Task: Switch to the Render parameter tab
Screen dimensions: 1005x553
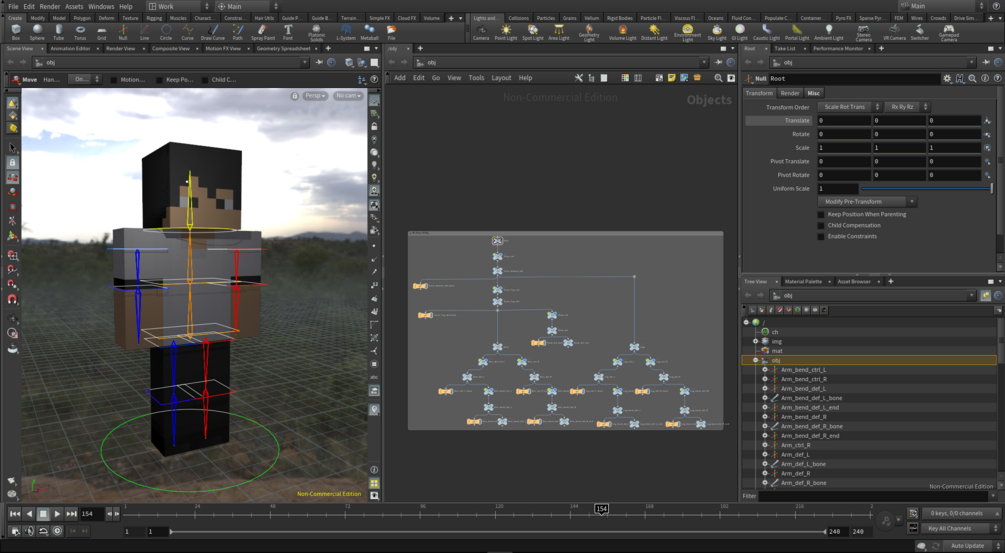Action: click(790, 93)
